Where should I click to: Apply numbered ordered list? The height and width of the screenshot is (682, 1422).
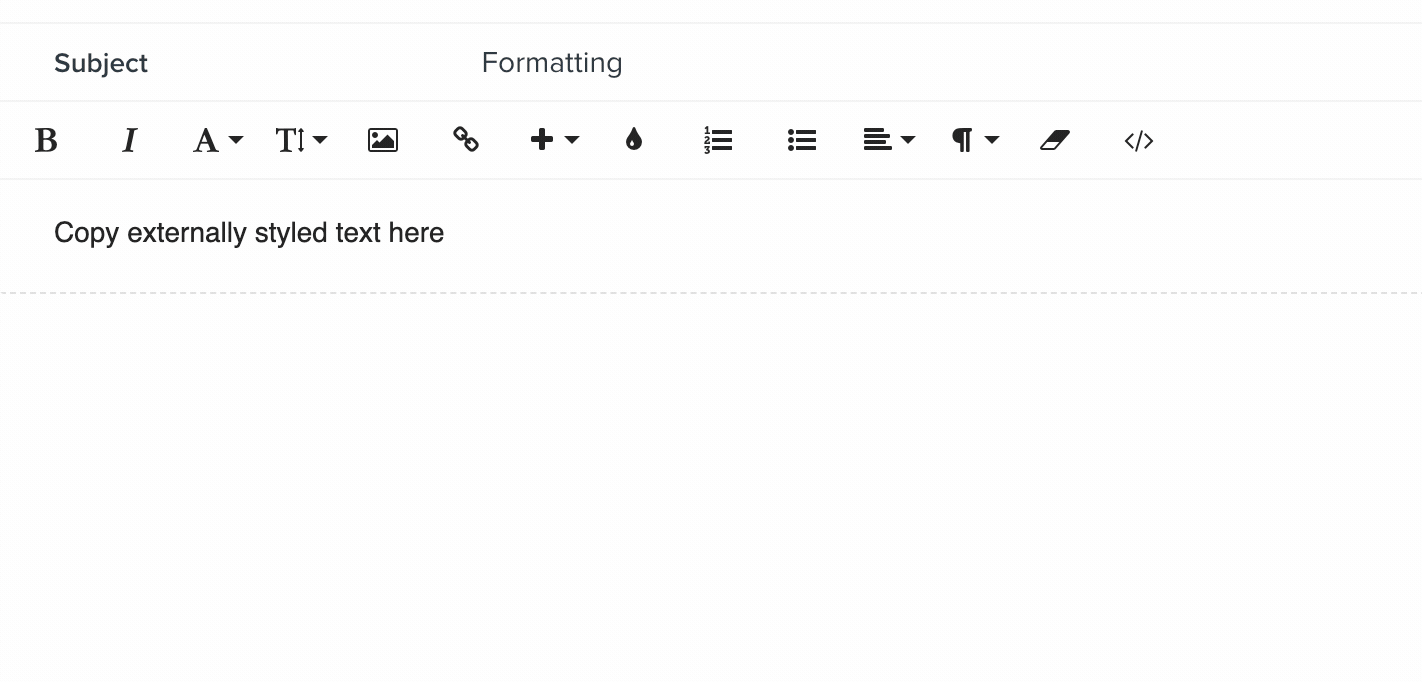(718, 140)
